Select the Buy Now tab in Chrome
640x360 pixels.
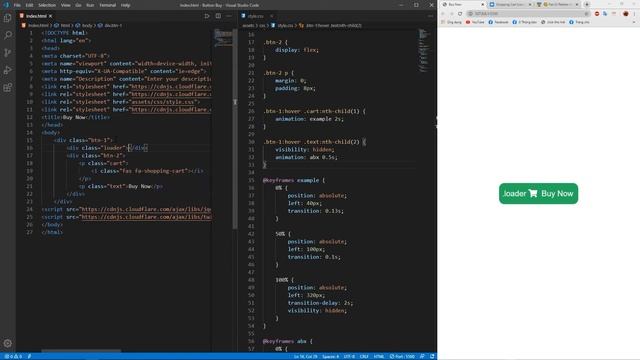(463, 4)
